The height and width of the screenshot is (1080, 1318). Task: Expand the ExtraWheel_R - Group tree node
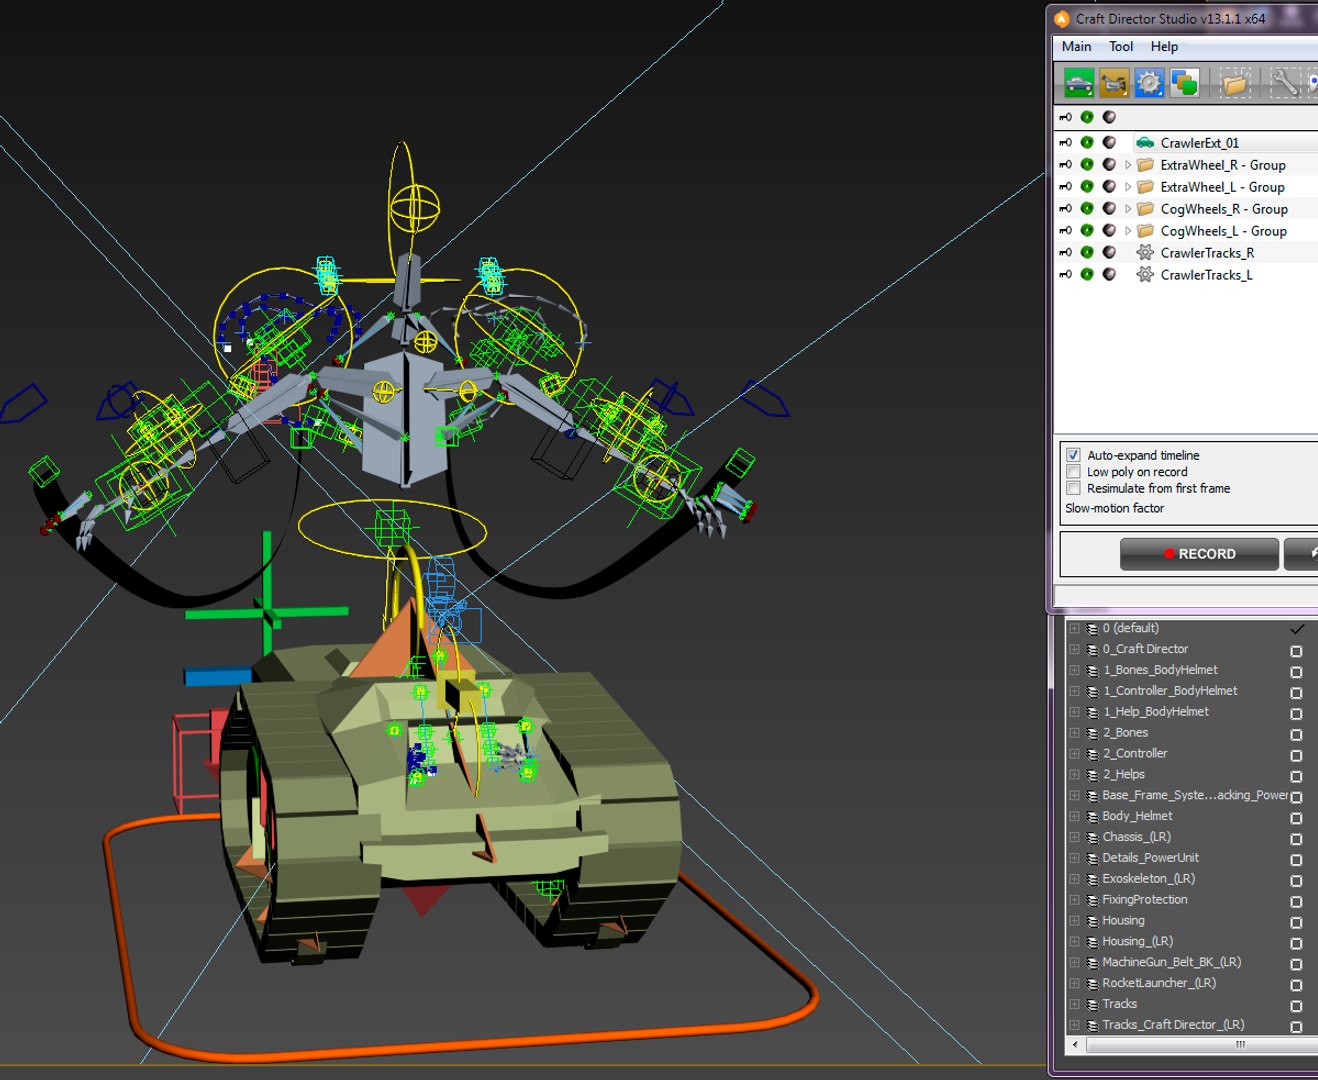[1128, 165]
